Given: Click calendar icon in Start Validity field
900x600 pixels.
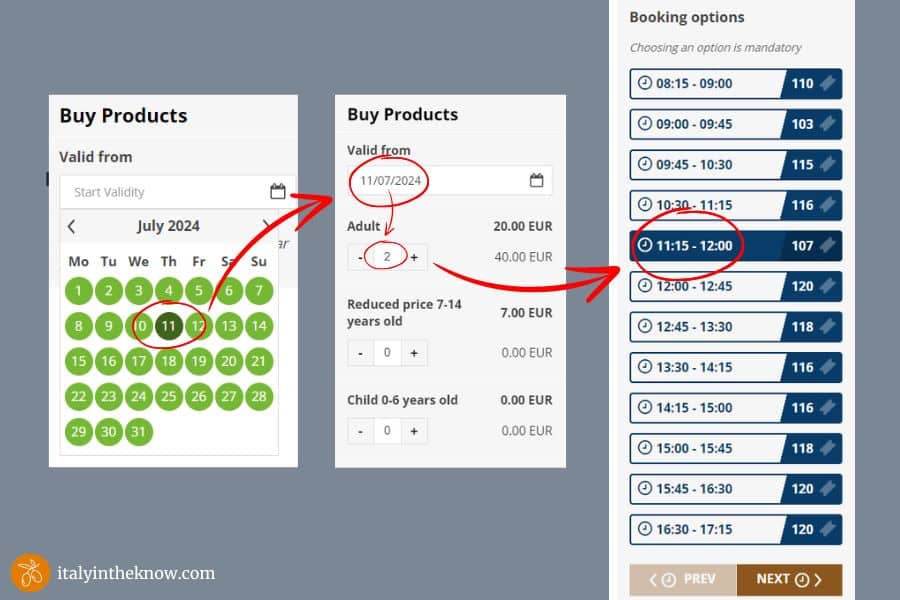Looking at the screenshot, I should point(277,192).
